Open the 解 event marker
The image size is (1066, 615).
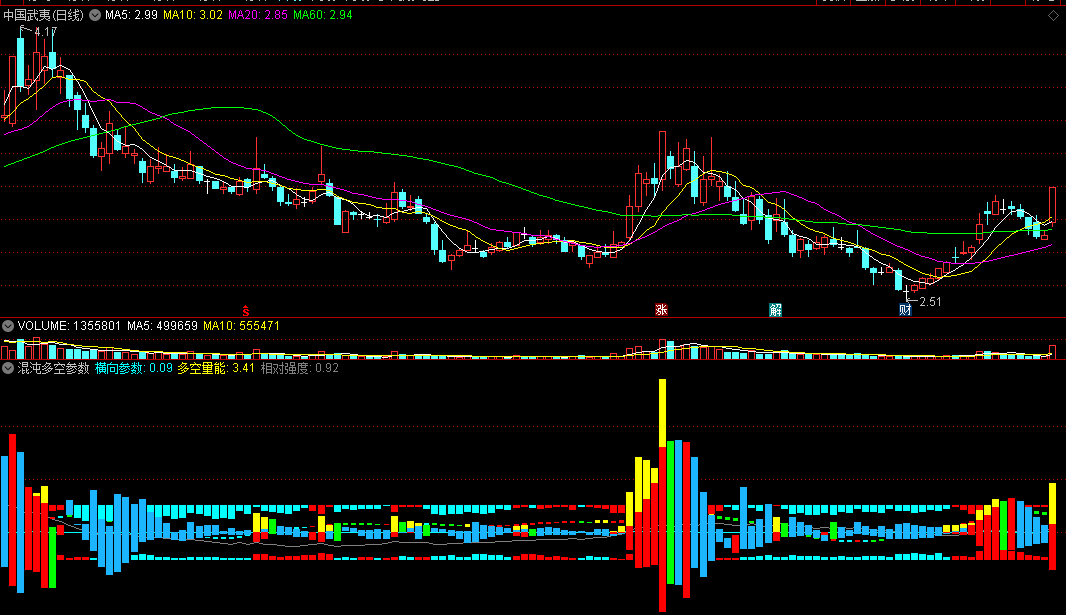pos(776,310)
